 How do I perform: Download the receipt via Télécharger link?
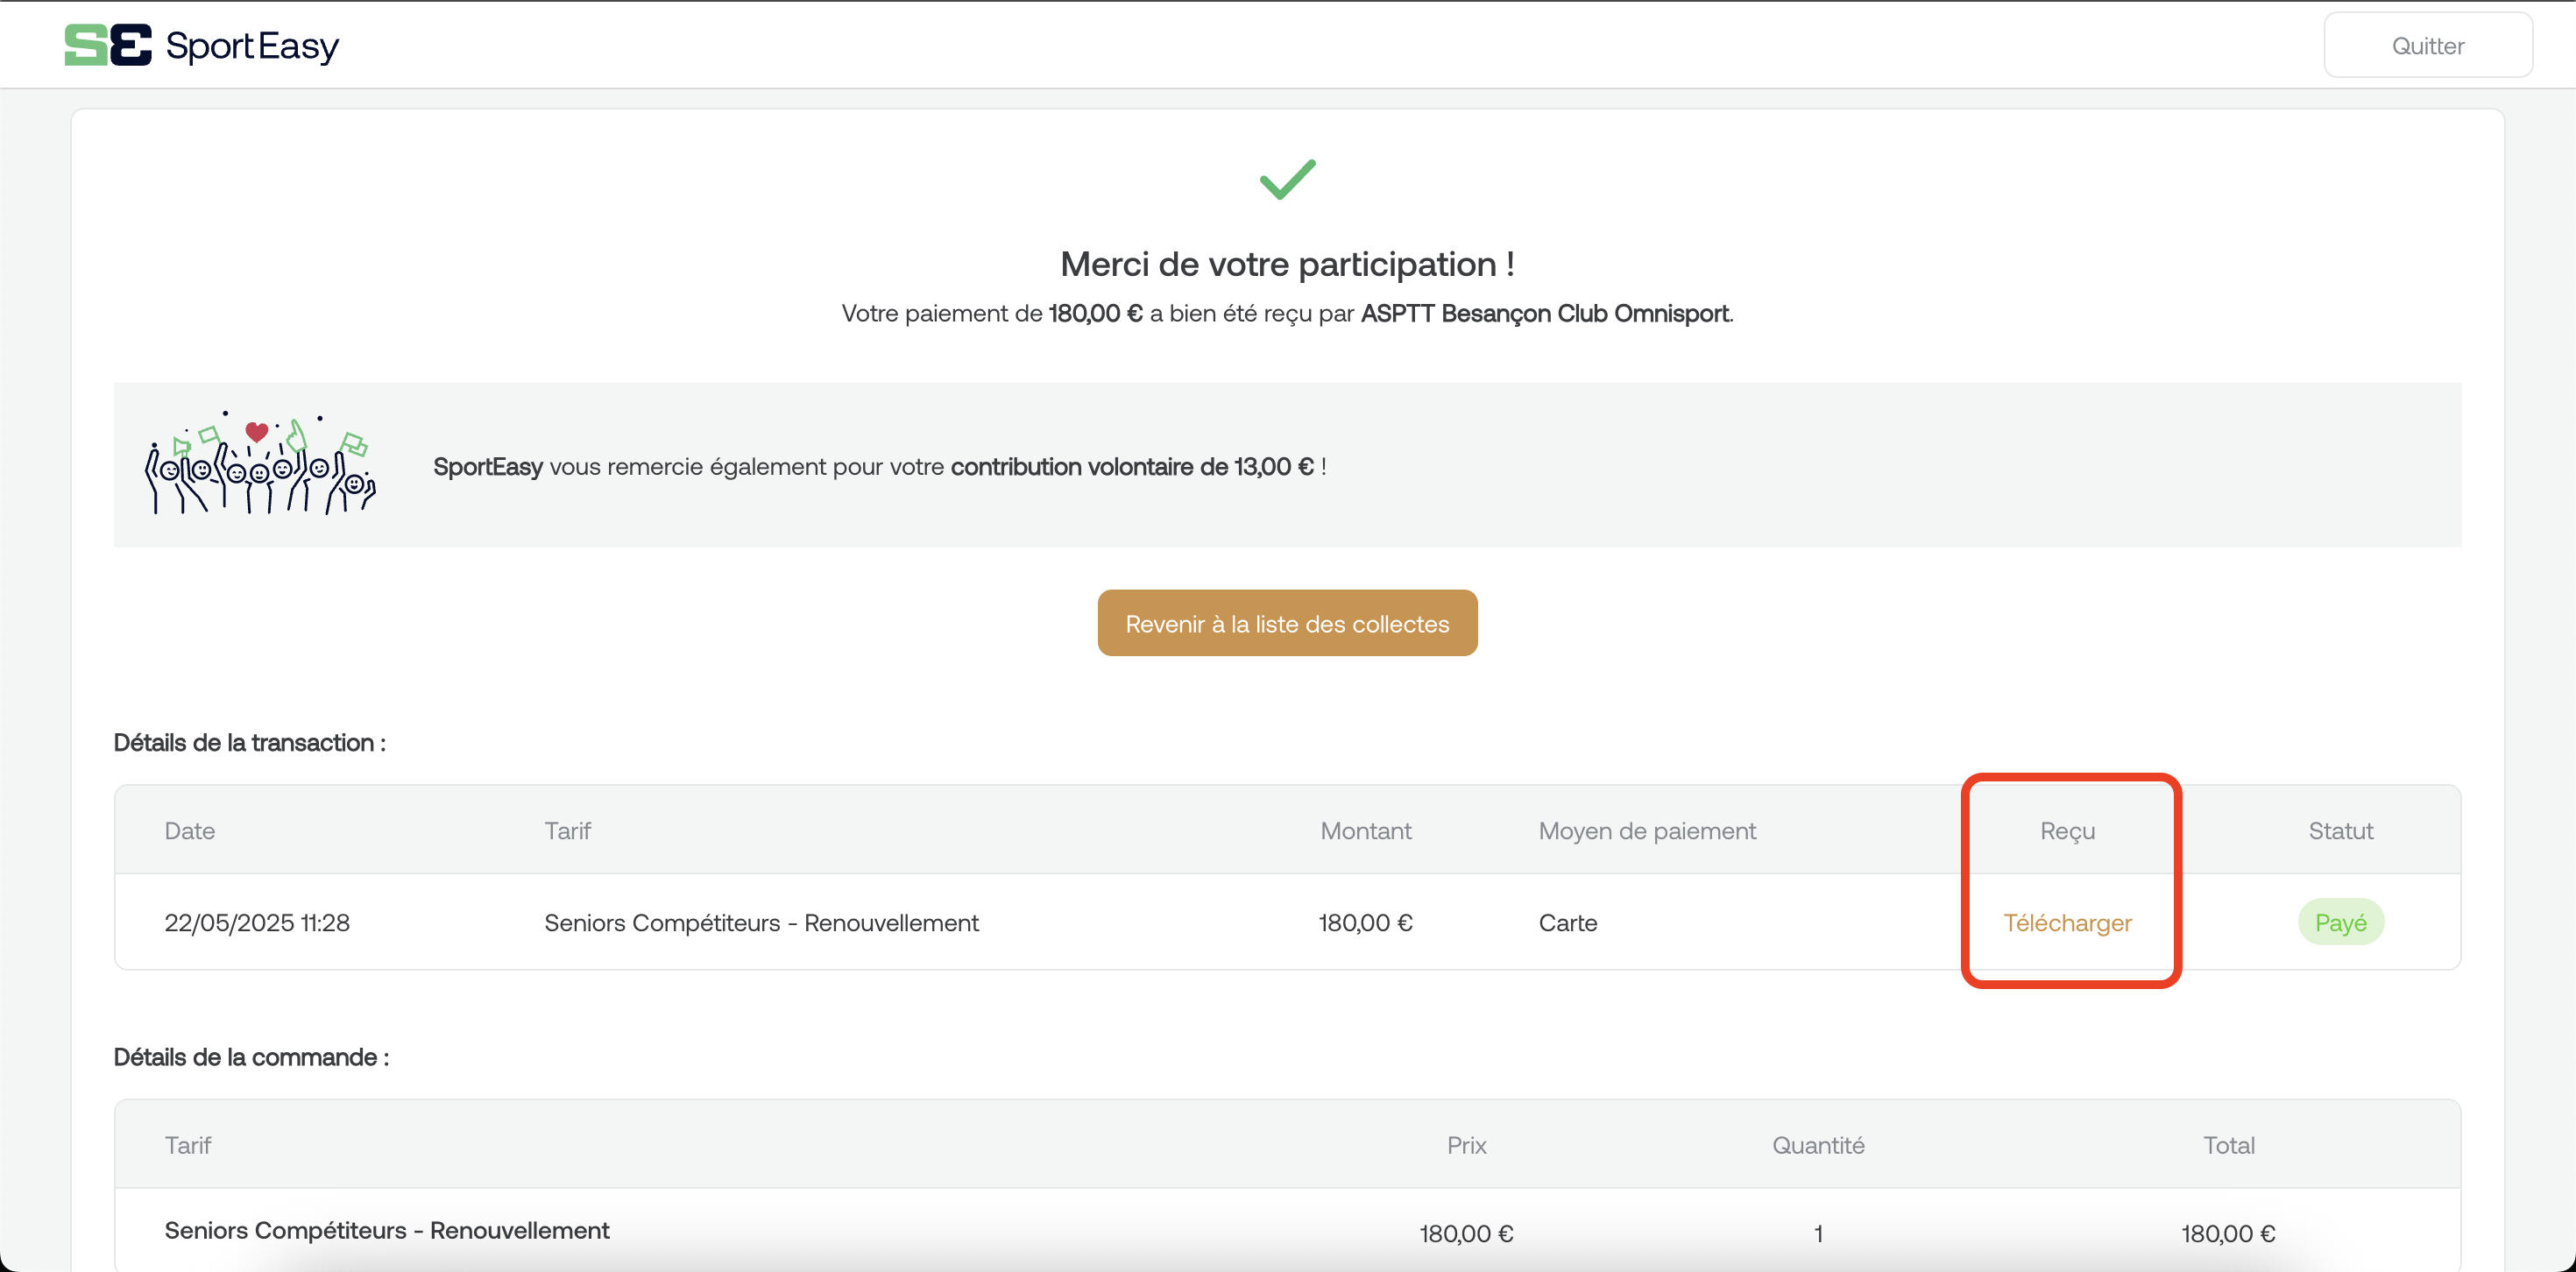2067,922
